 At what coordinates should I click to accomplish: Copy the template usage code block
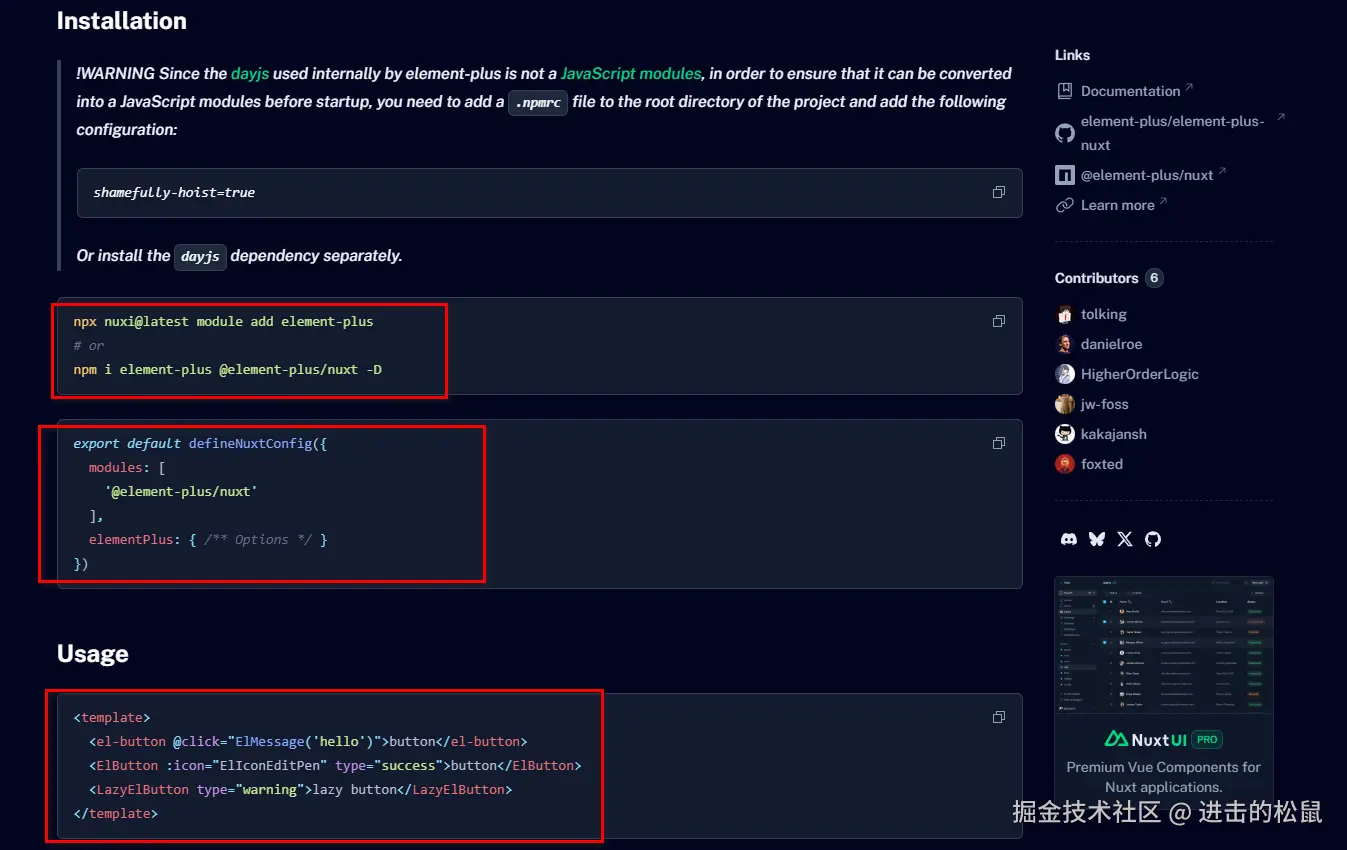[998, 717]
